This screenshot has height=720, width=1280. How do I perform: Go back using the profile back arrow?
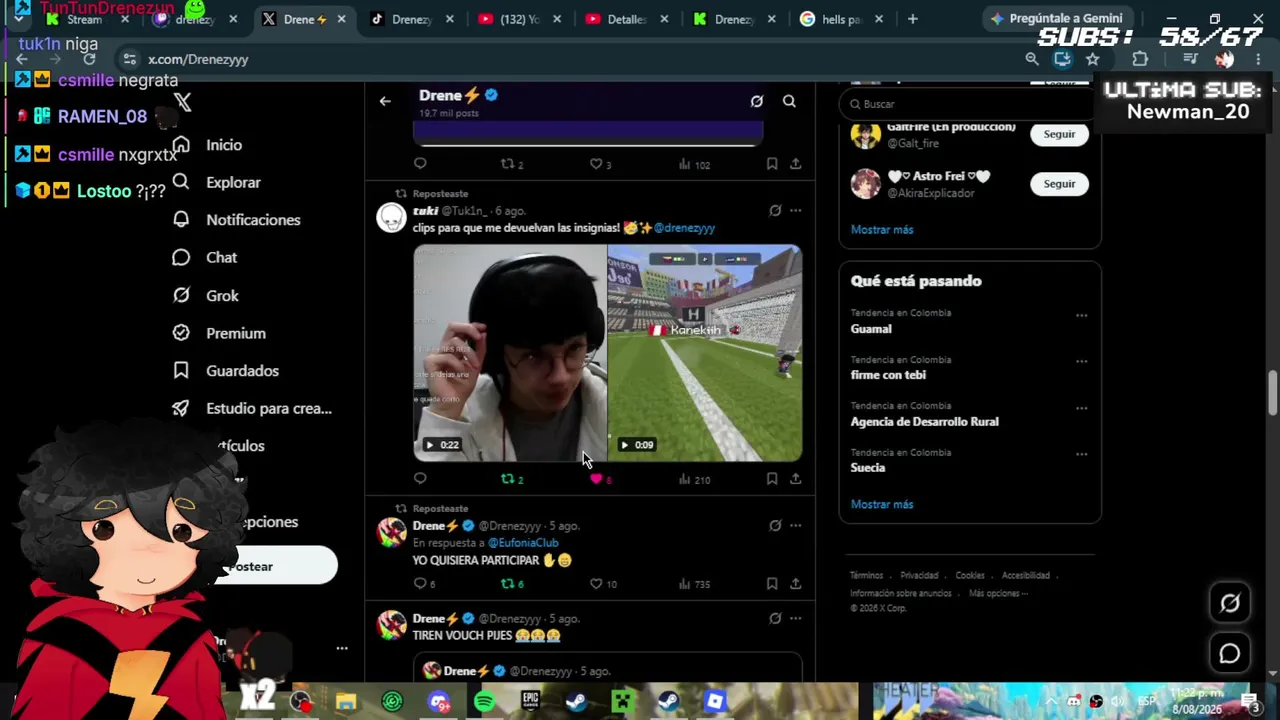click(x=385, y=101)
